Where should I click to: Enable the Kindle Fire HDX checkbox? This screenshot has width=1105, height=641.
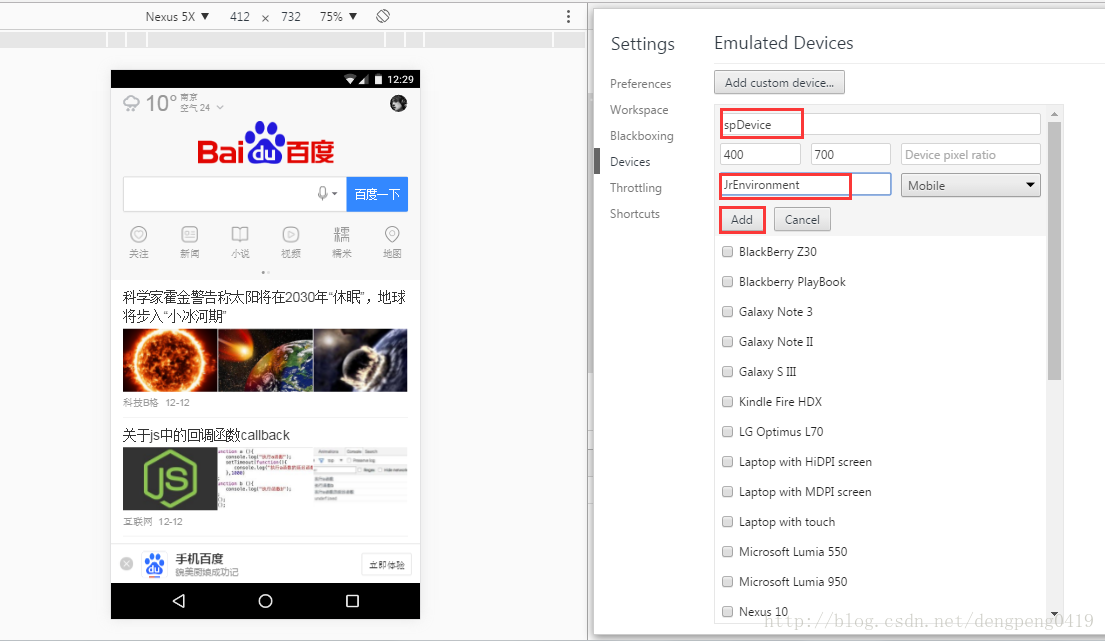[x=727, y=402]
